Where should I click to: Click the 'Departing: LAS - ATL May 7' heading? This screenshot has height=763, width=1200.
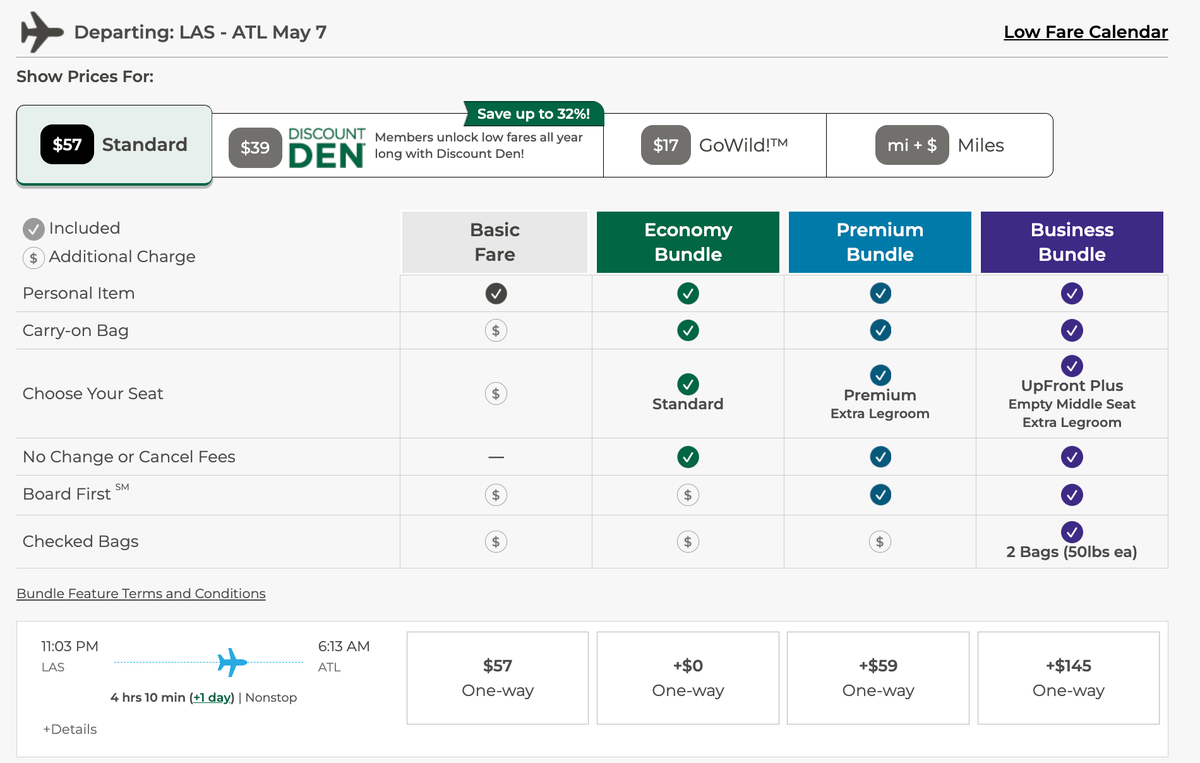201,32
